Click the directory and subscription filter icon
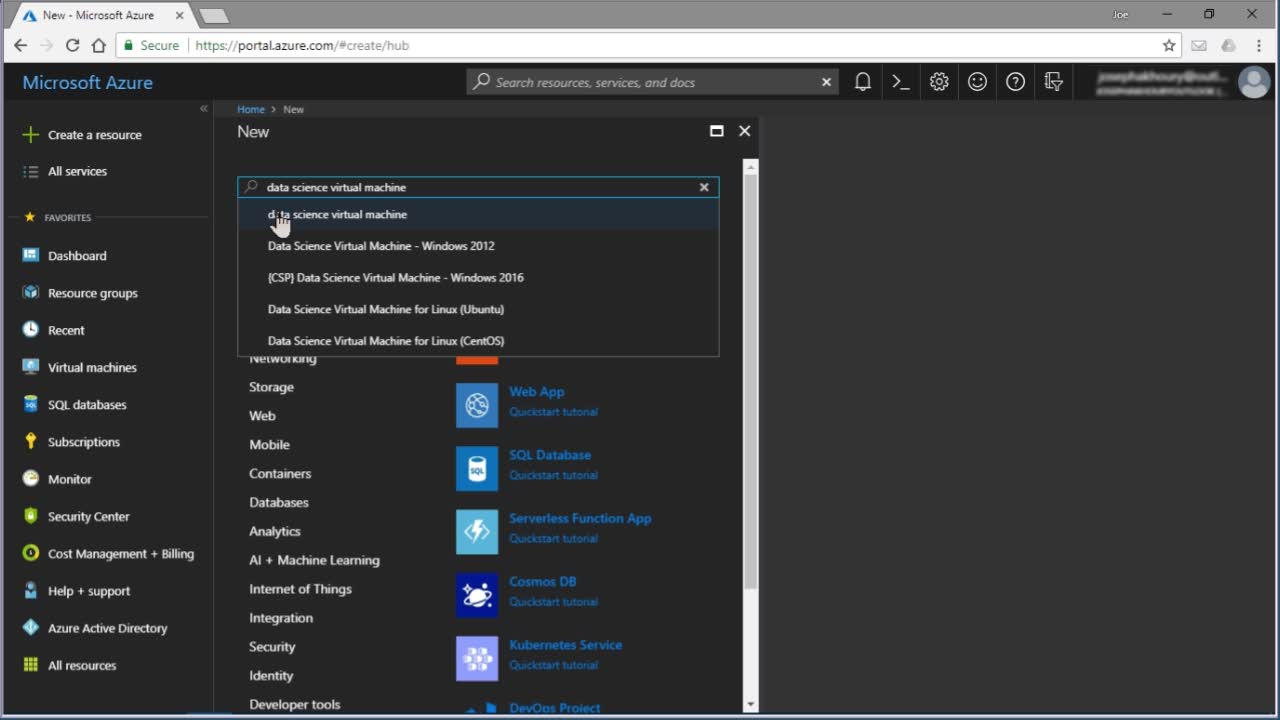The width and height of the screenshot is (1280, 720). 1053,82
